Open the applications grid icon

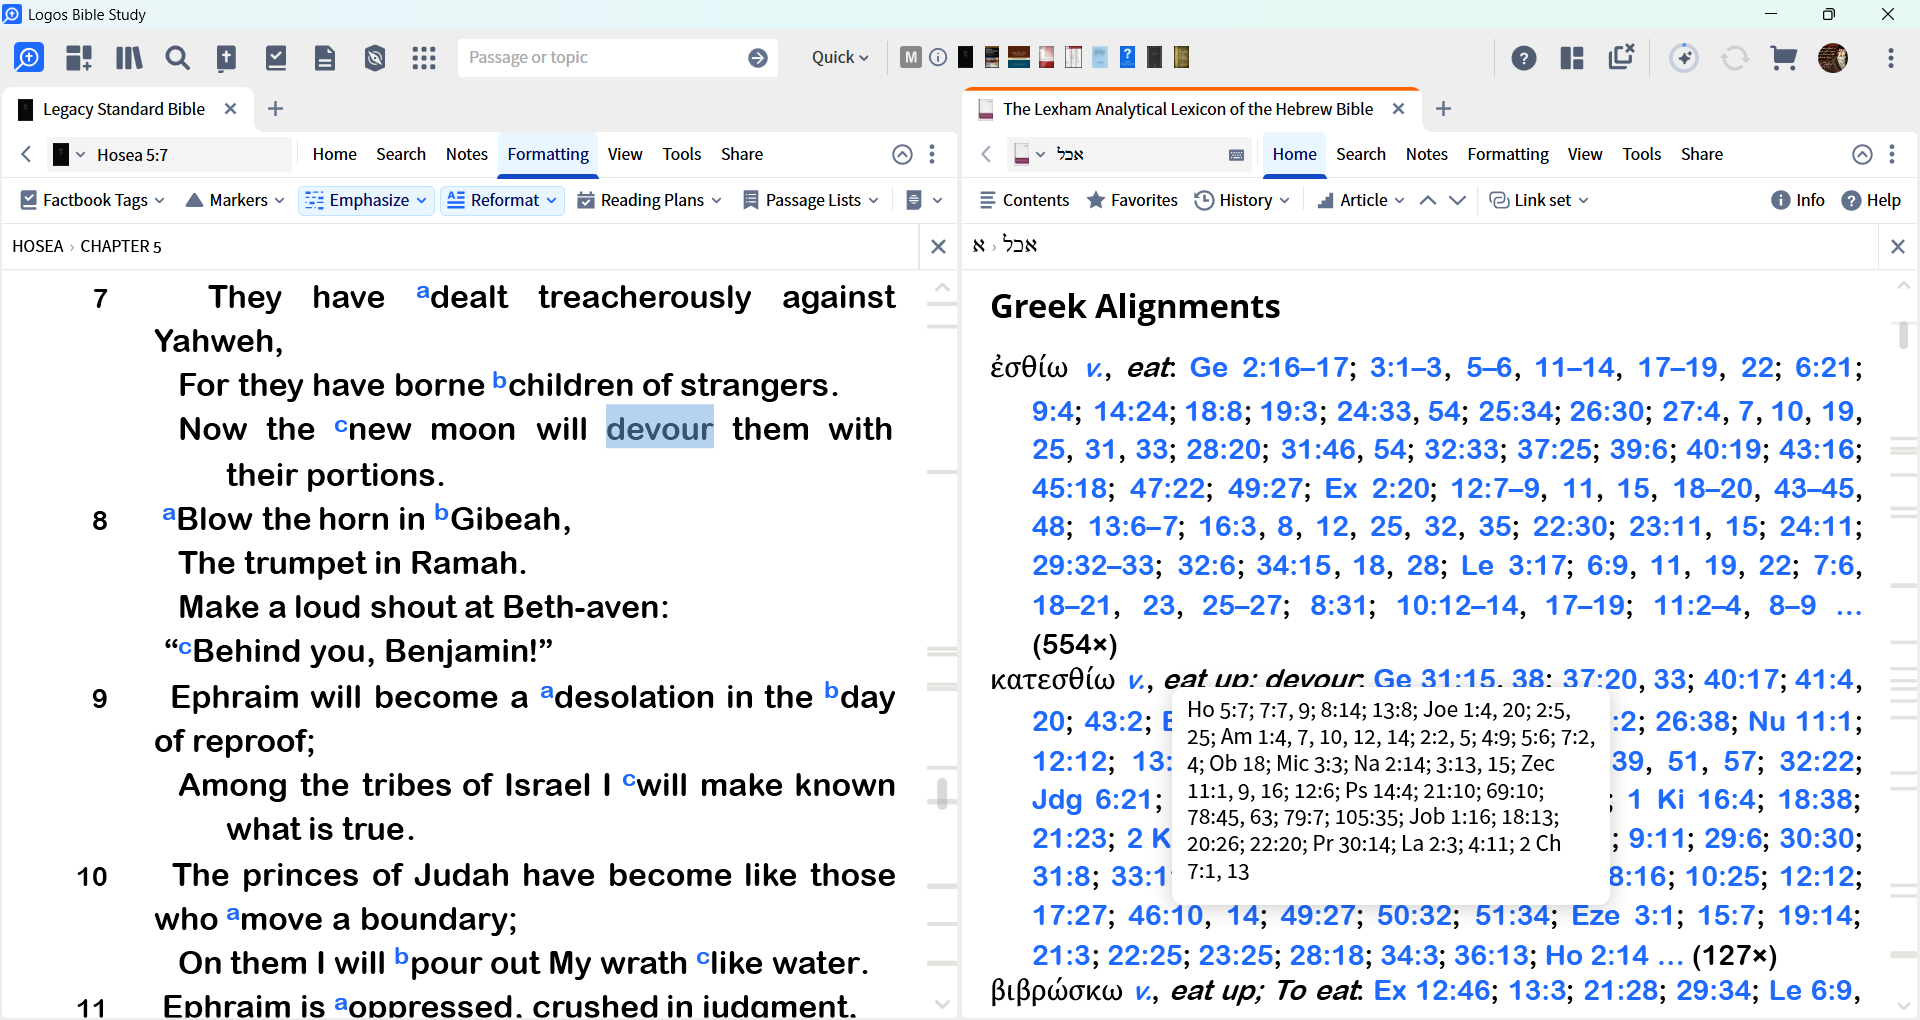tap(424, 58)
